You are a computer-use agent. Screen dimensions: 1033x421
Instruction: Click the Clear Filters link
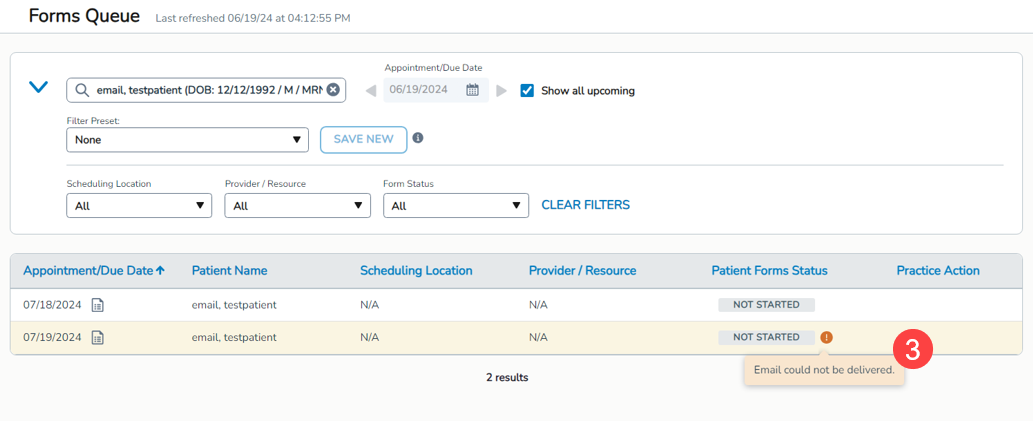point(585,205)
